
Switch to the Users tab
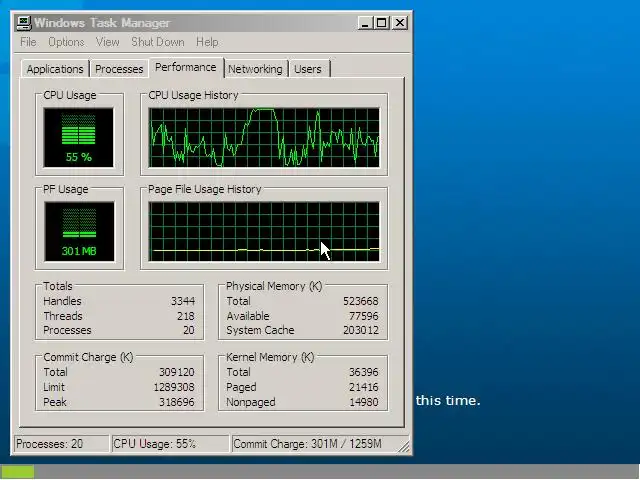pyautogui.click(x=308, y=69)
